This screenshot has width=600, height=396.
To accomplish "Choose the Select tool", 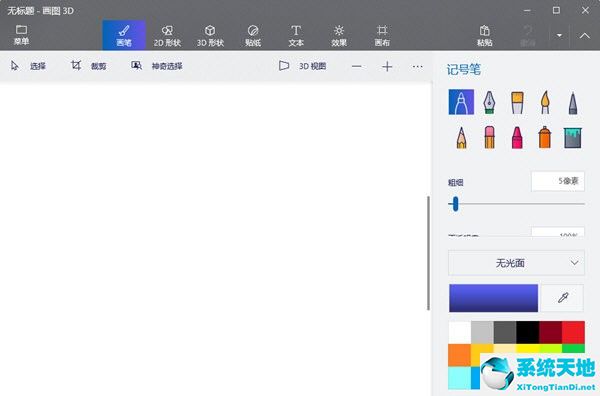I will tap(28, 66).
